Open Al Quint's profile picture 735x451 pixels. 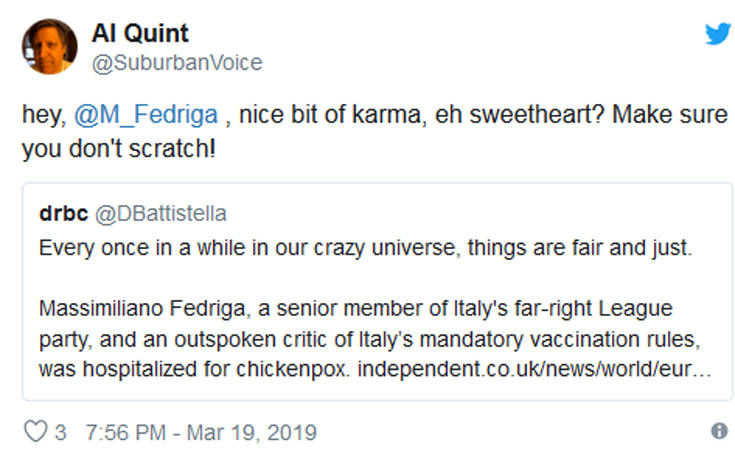[49, 47]
